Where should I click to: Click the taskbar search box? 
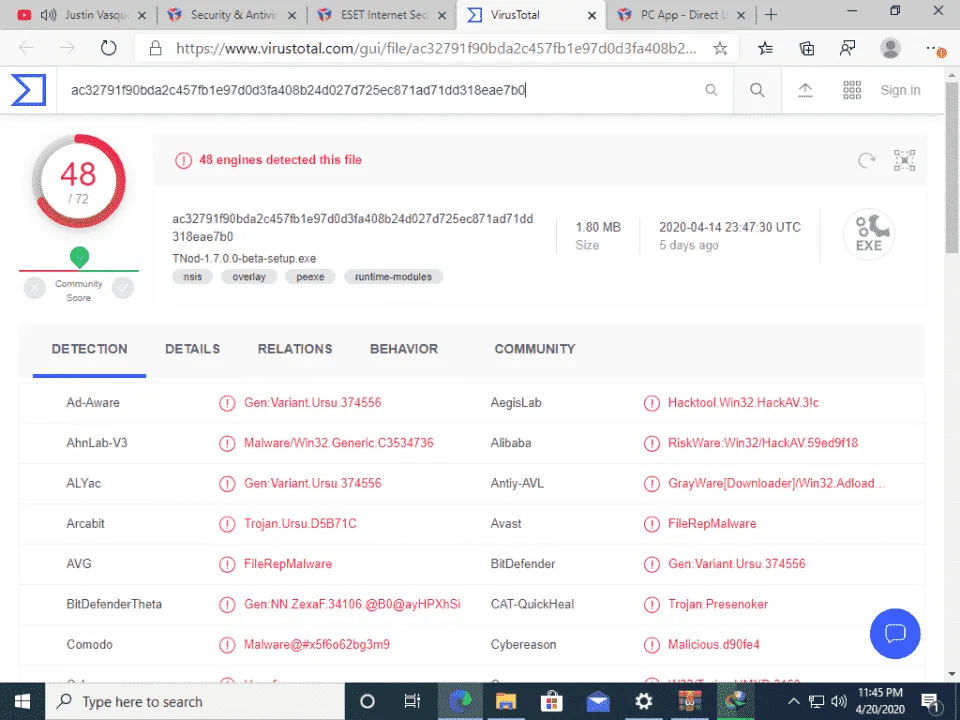click(195, 702)
